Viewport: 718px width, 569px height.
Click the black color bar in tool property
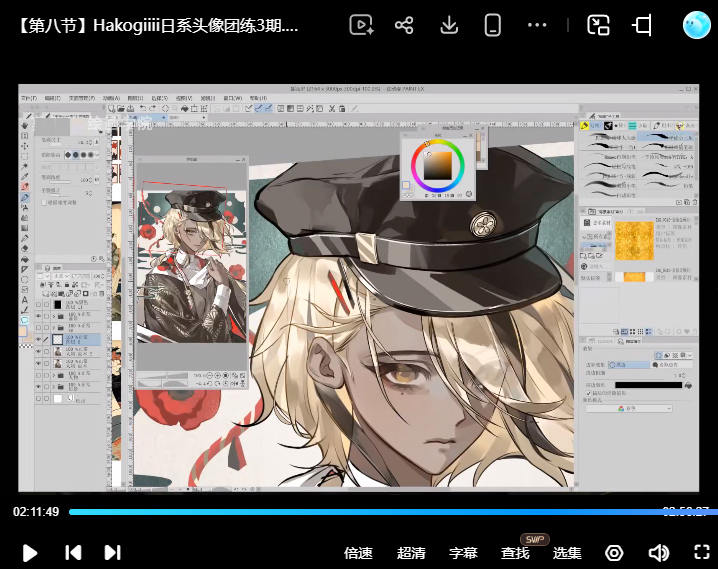pyautogui.click(x=648, y=385)
